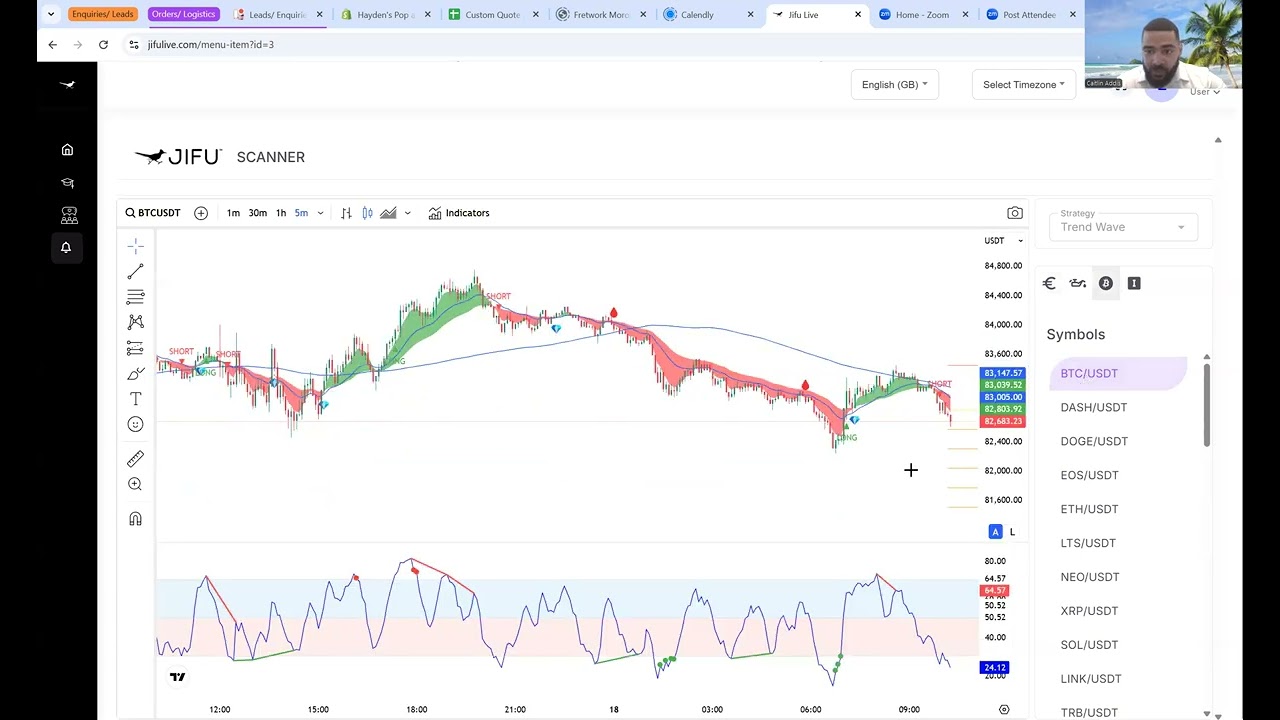This screenshot has height=720, width=1280.
Task: Expand the English (GB) language dropdown
Action: click(x=894, y=85)
